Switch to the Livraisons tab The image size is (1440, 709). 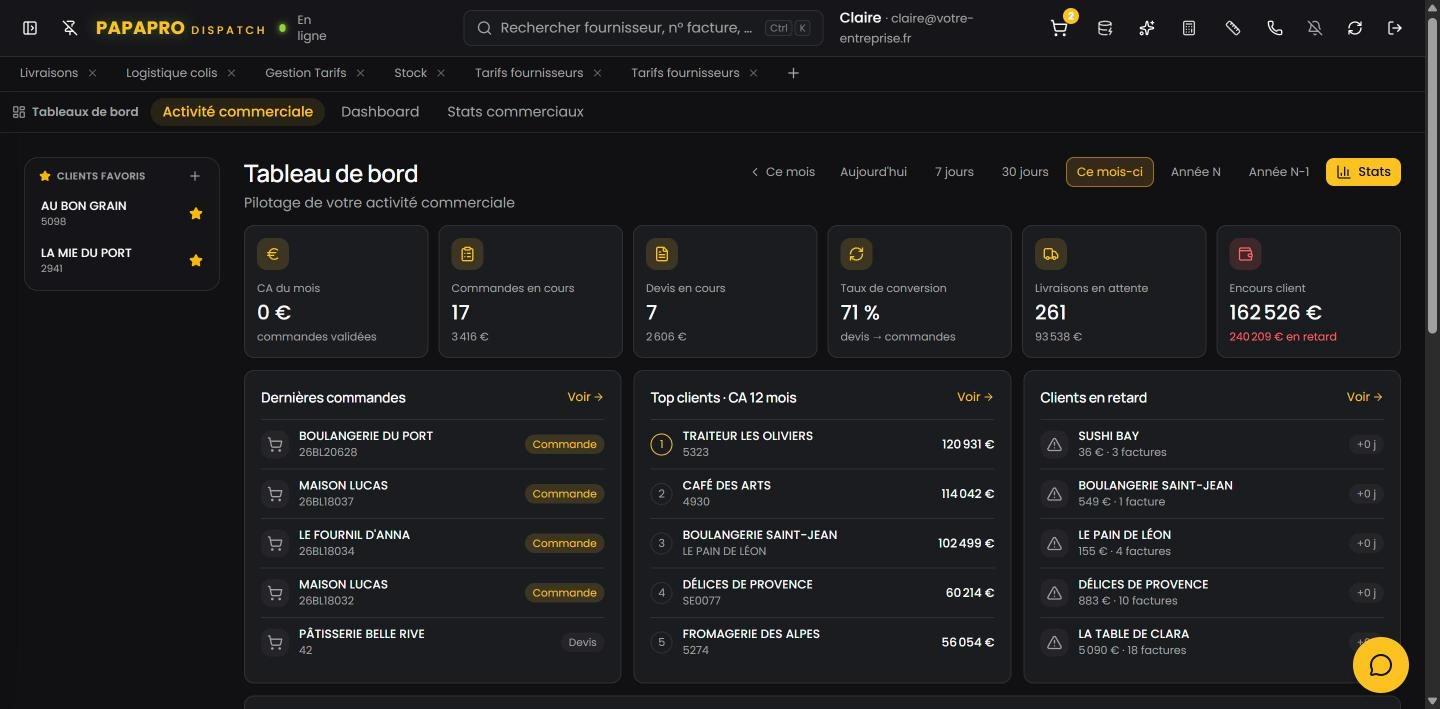pyautogui.click(x=49, y=73)
